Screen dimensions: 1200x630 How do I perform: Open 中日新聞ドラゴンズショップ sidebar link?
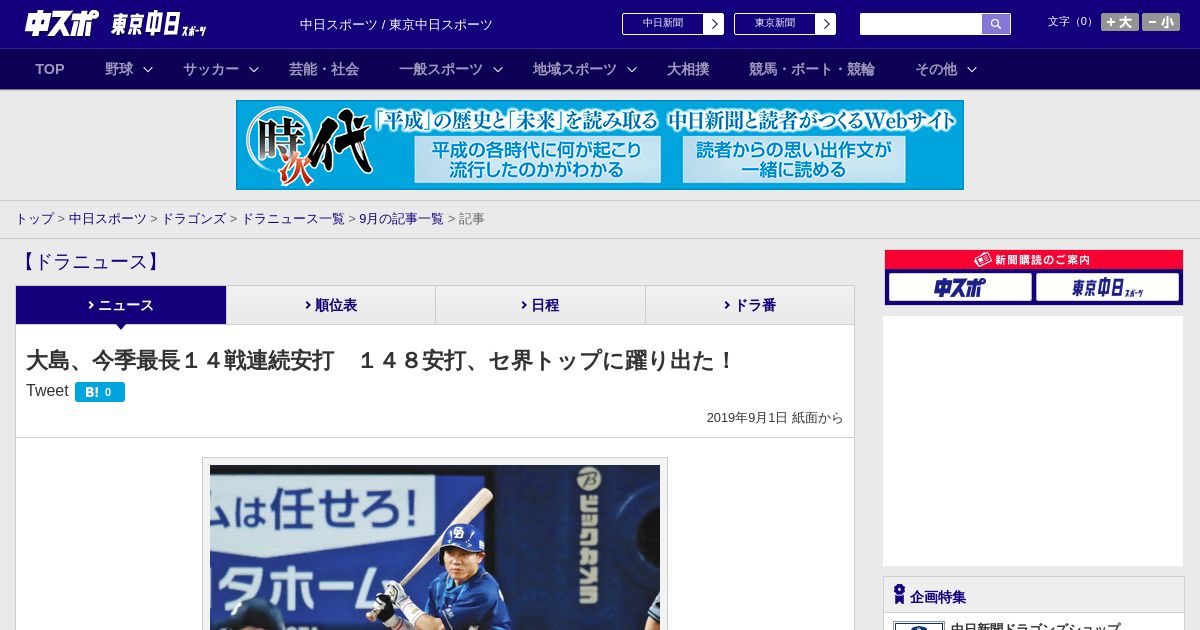click(1035, 626)
